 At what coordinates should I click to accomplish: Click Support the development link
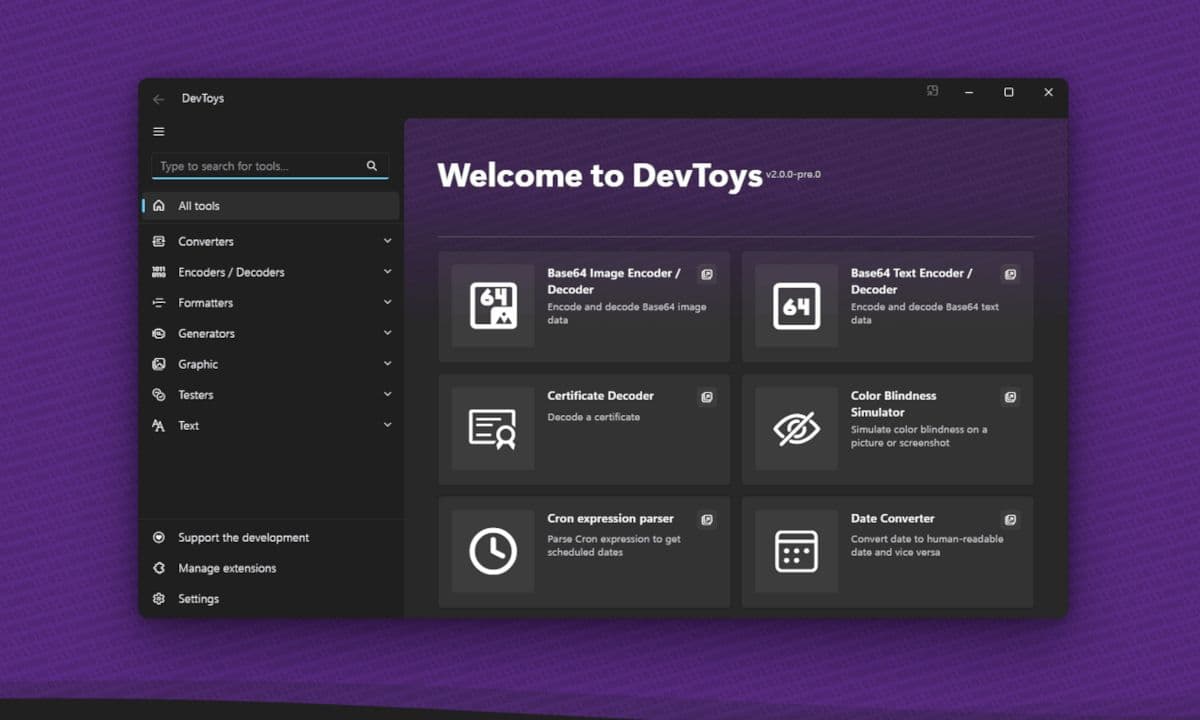tap(243, 538)
